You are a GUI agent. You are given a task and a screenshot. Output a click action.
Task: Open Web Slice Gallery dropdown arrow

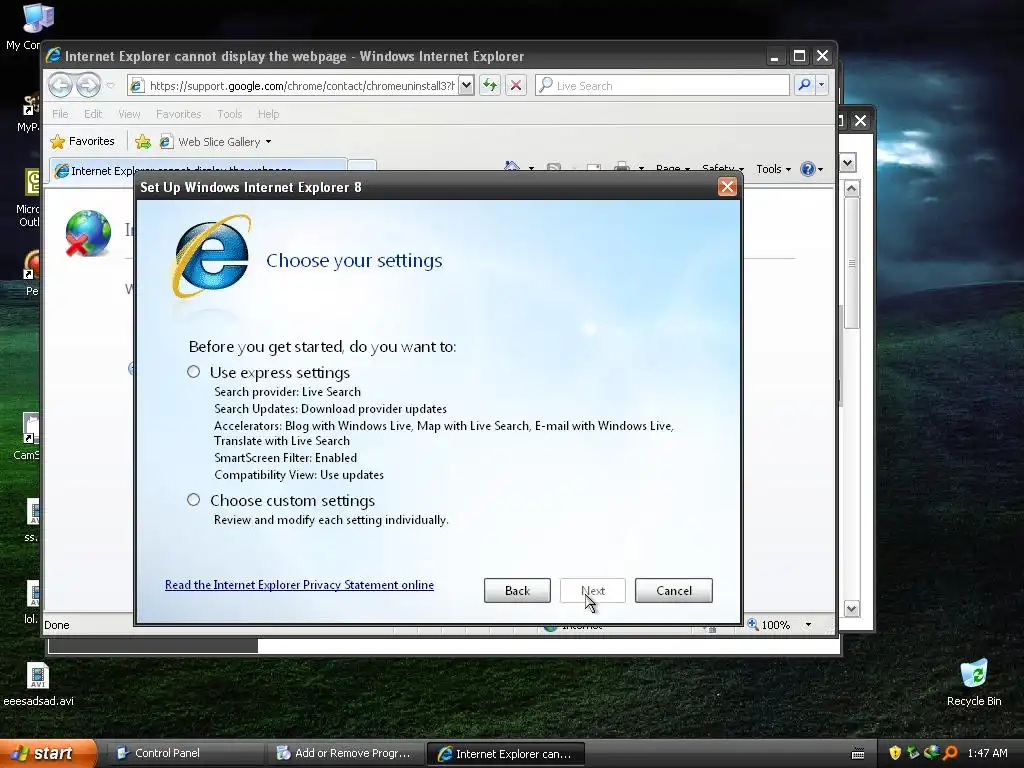pos(268,142)
